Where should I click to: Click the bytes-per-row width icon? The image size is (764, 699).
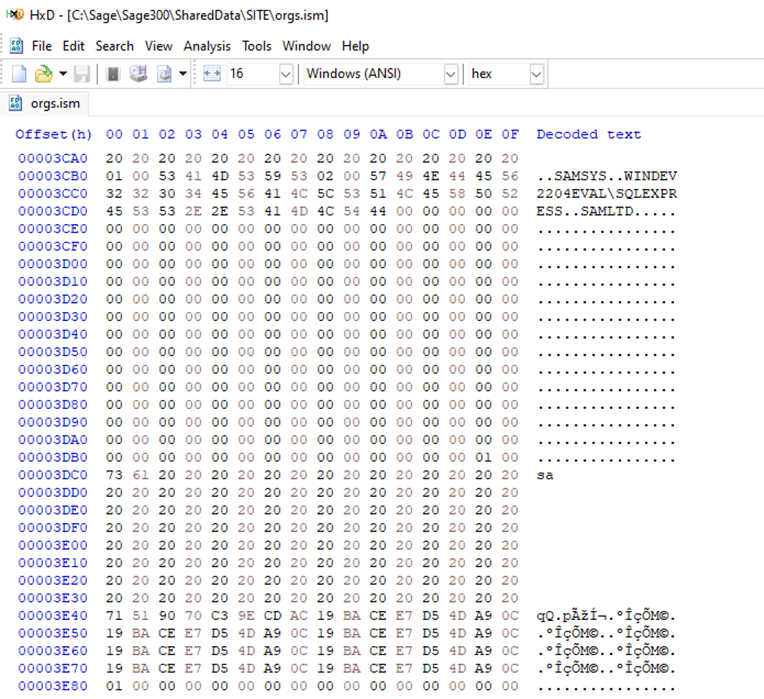211,74
